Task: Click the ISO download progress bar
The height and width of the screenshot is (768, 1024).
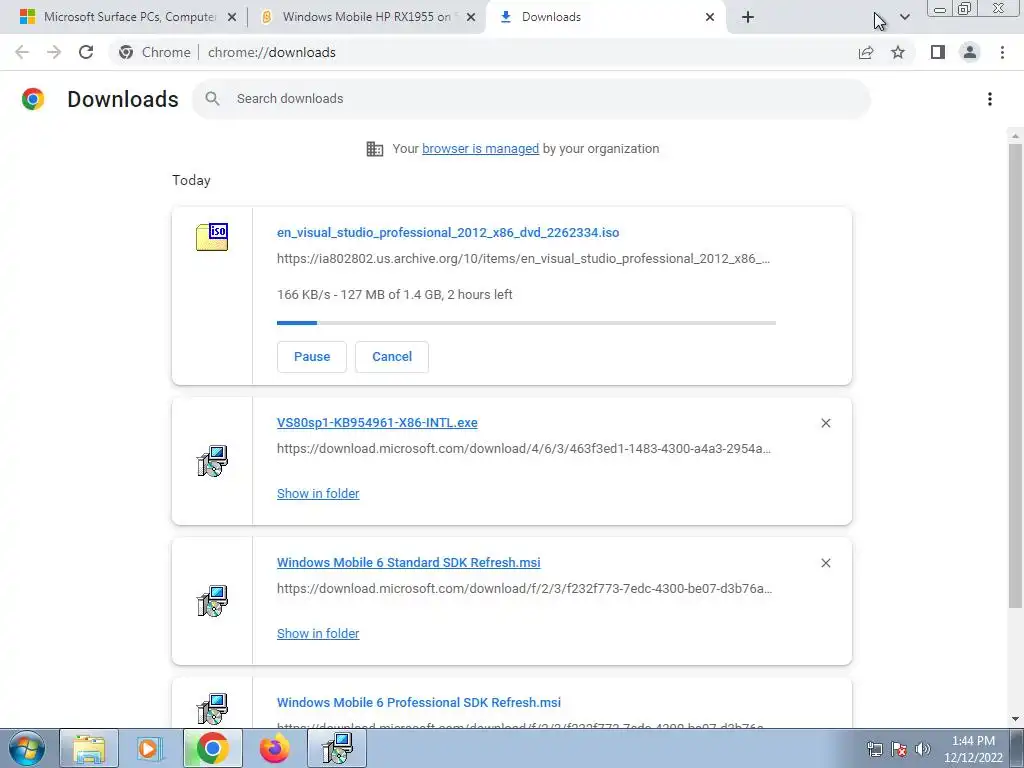Action: [x=526, y=323]
